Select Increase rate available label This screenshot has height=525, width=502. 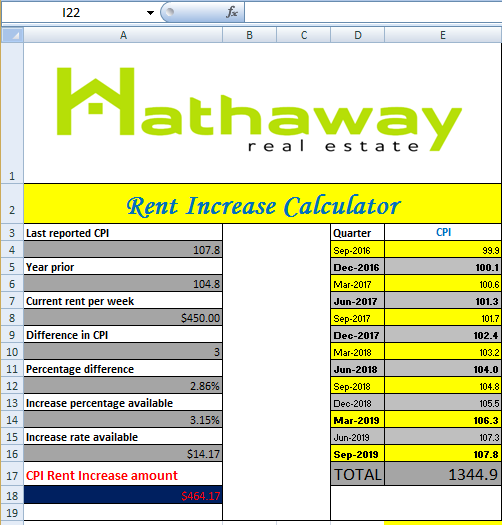(123, 437)
